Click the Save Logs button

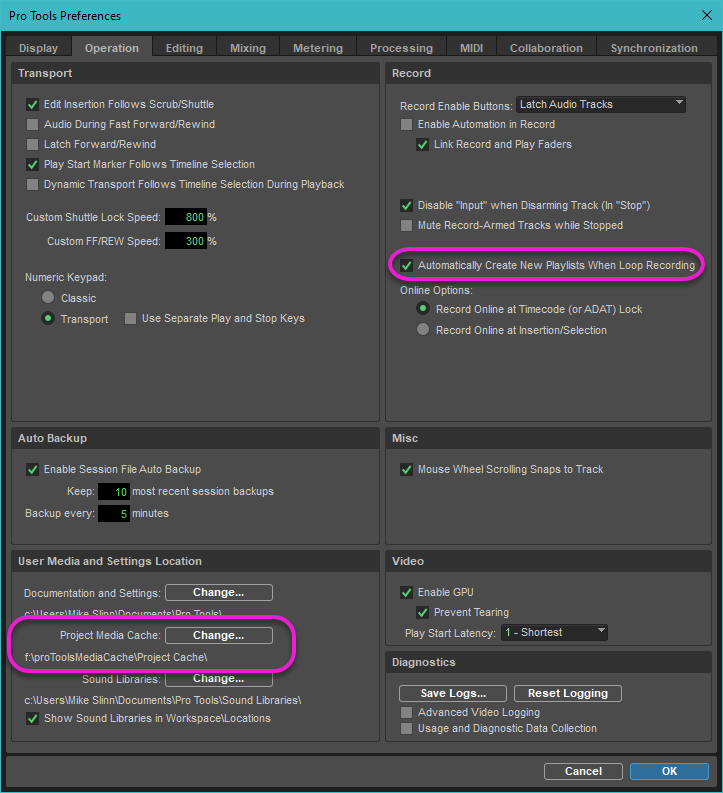453,693
